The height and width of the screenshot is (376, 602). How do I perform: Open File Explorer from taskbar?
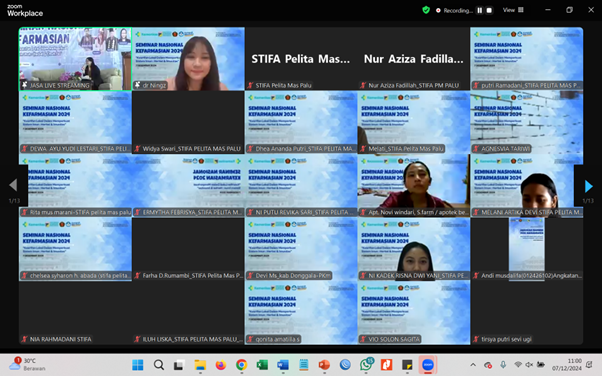click(200, 364)
